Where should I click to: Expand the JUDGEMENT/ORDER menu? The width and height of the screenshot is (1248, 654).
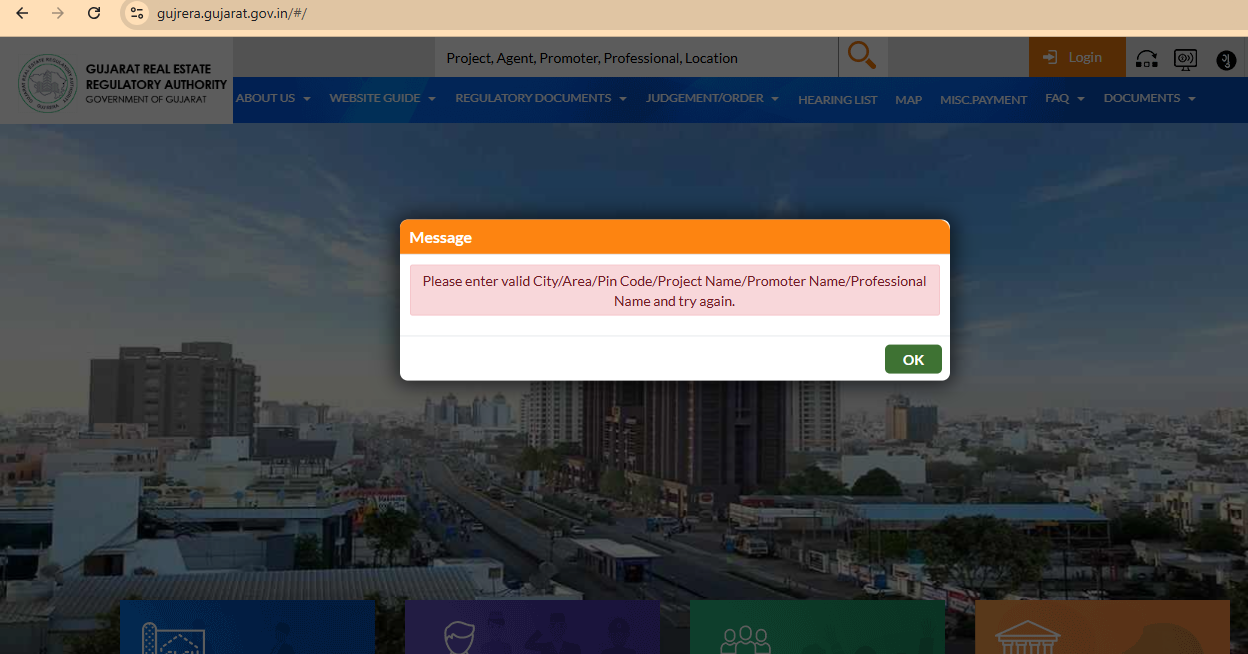point(712,98)
